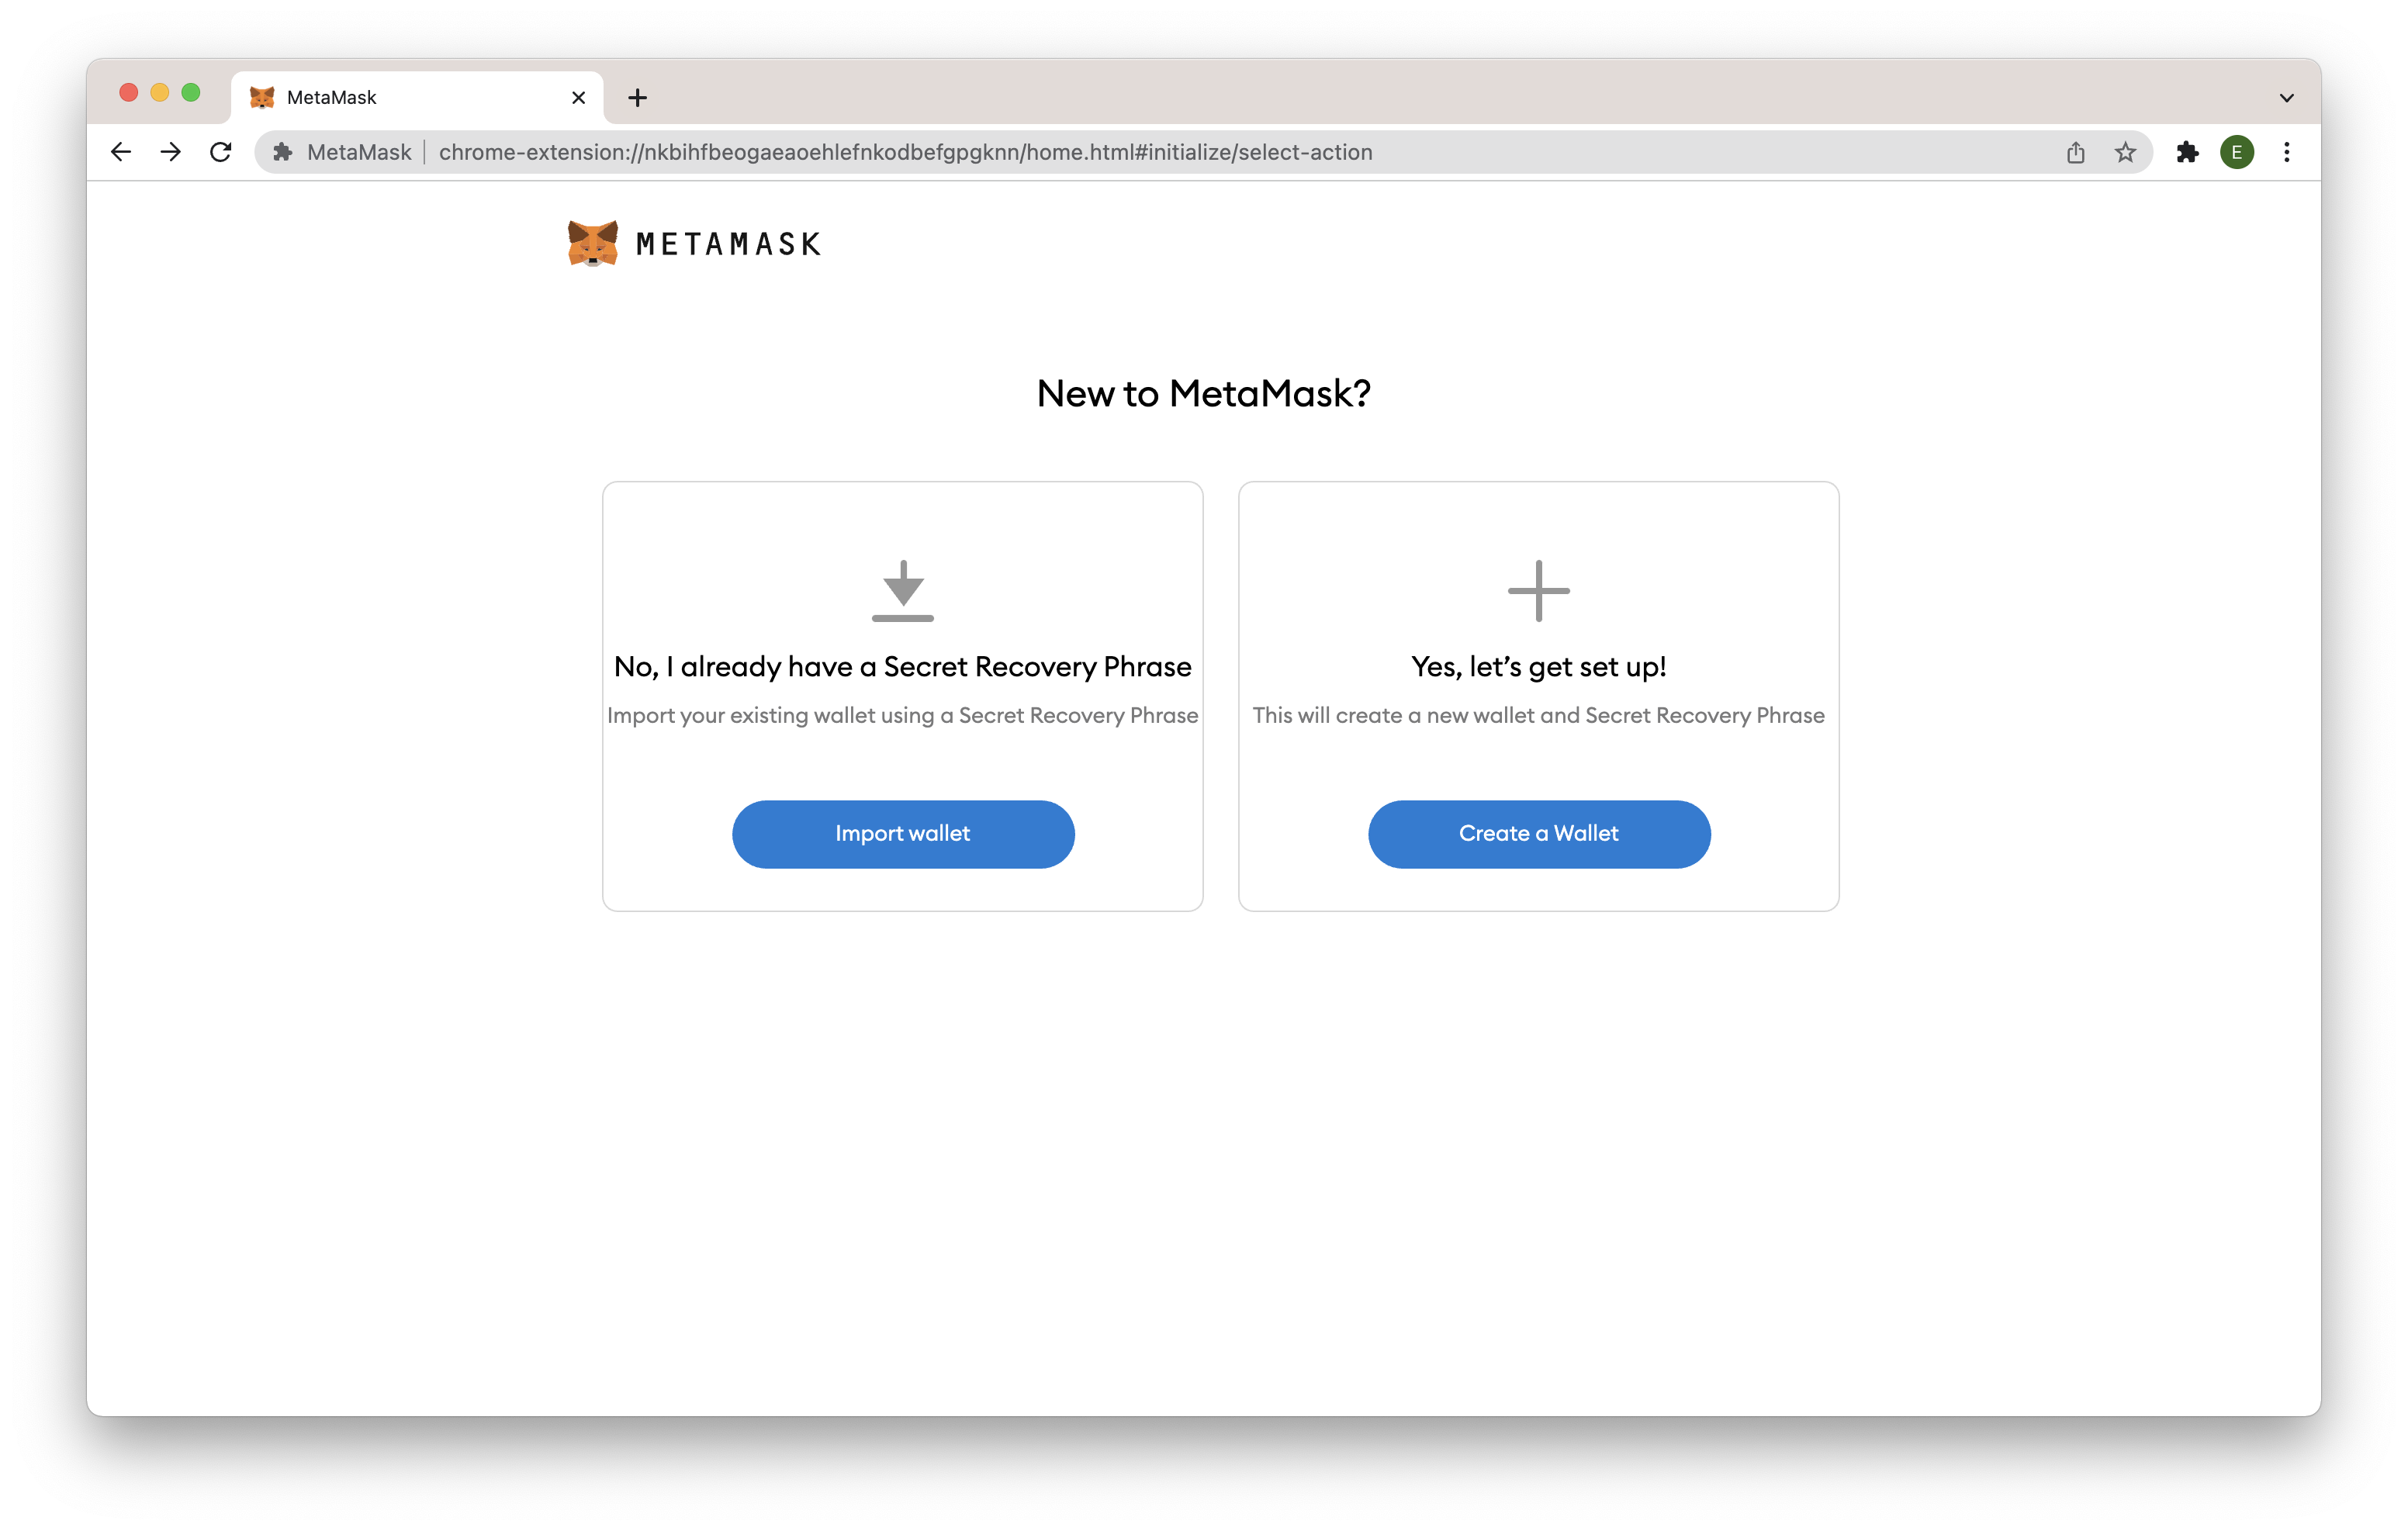Click the page refresh icon

pyautogui.click(x=220, y=153)
